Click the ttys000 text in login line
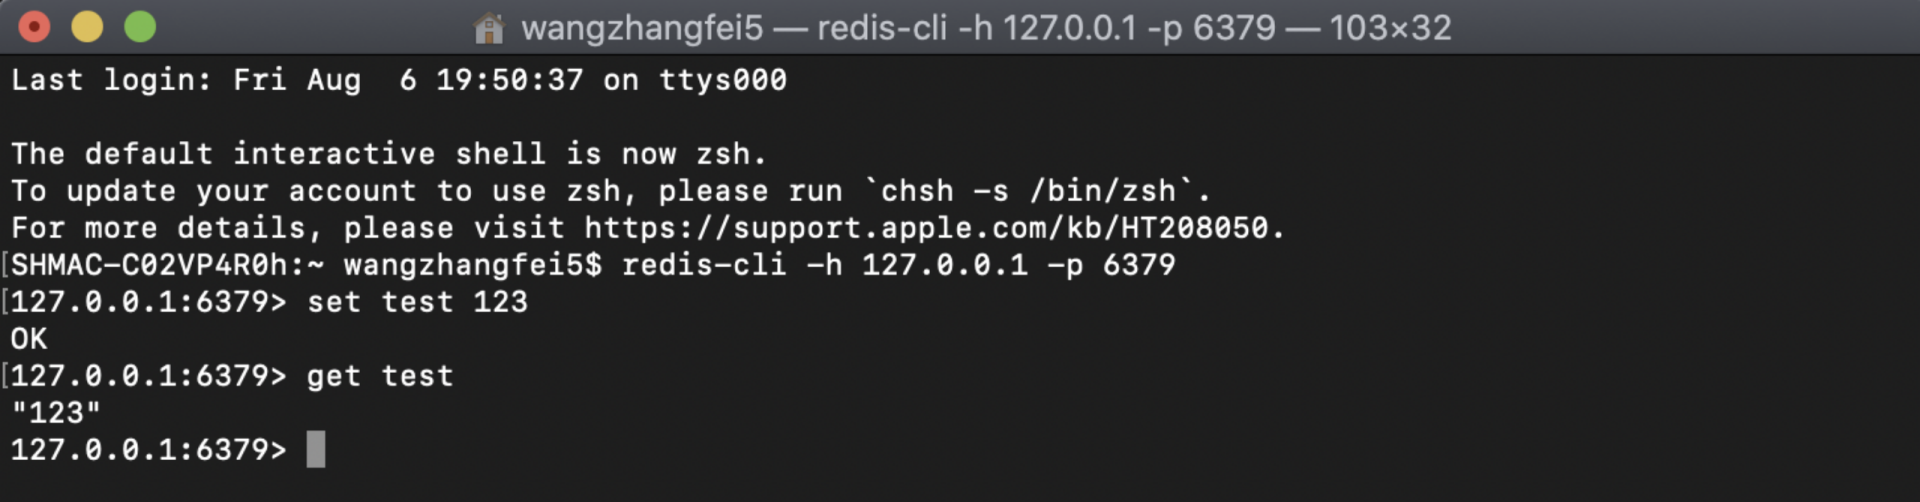1920x502 pixels. coord(722,80)
